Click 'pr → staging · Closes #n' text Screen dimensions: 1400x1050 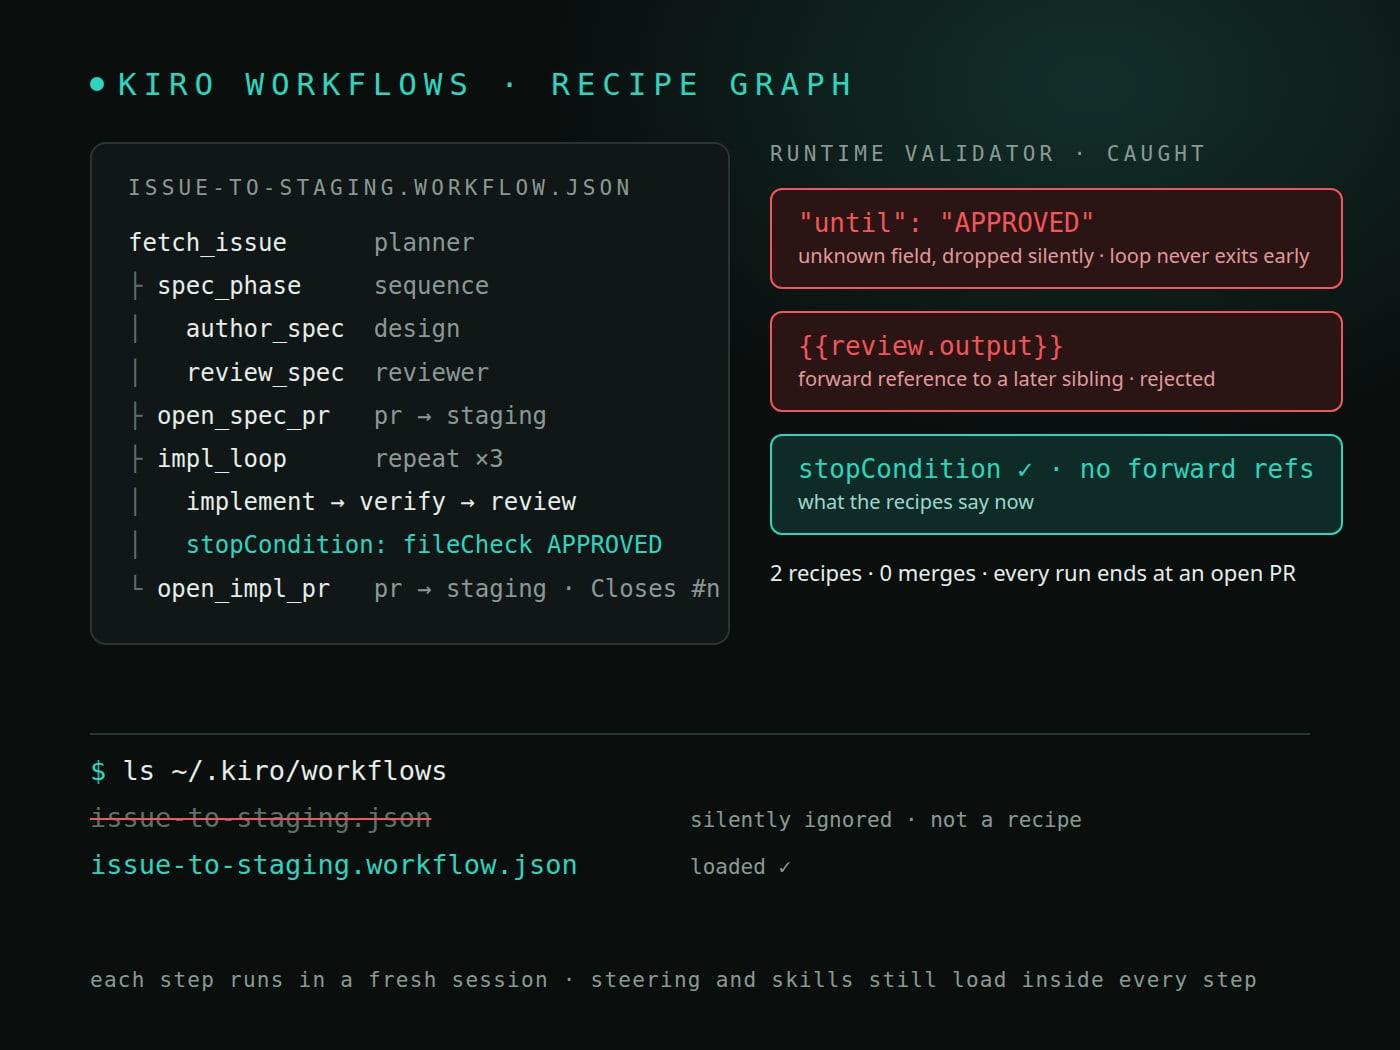[x=547, y=589]
